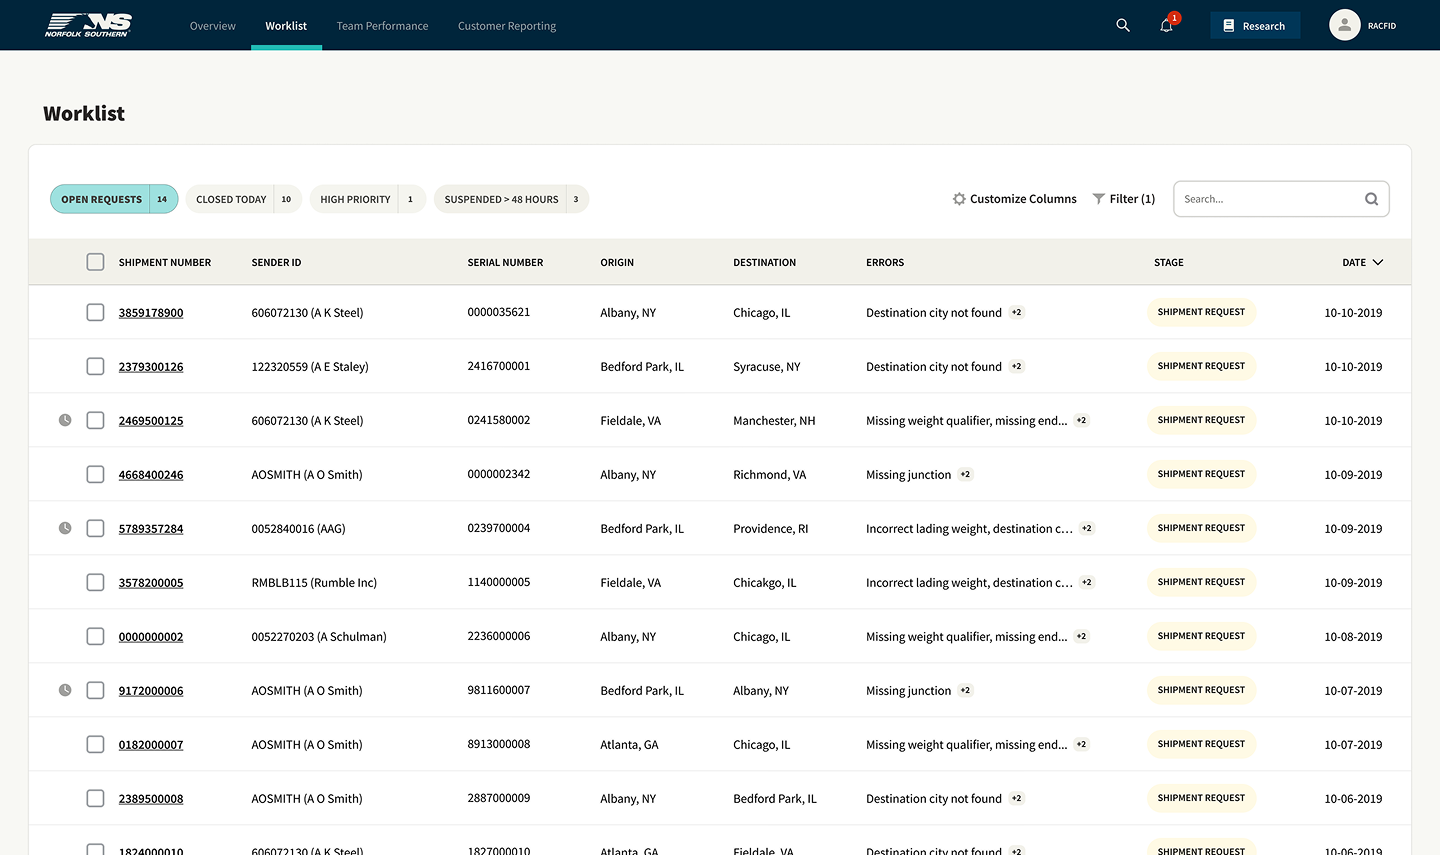
Task: Check the box for shipment 2469500125
Action: pos(95,420)
